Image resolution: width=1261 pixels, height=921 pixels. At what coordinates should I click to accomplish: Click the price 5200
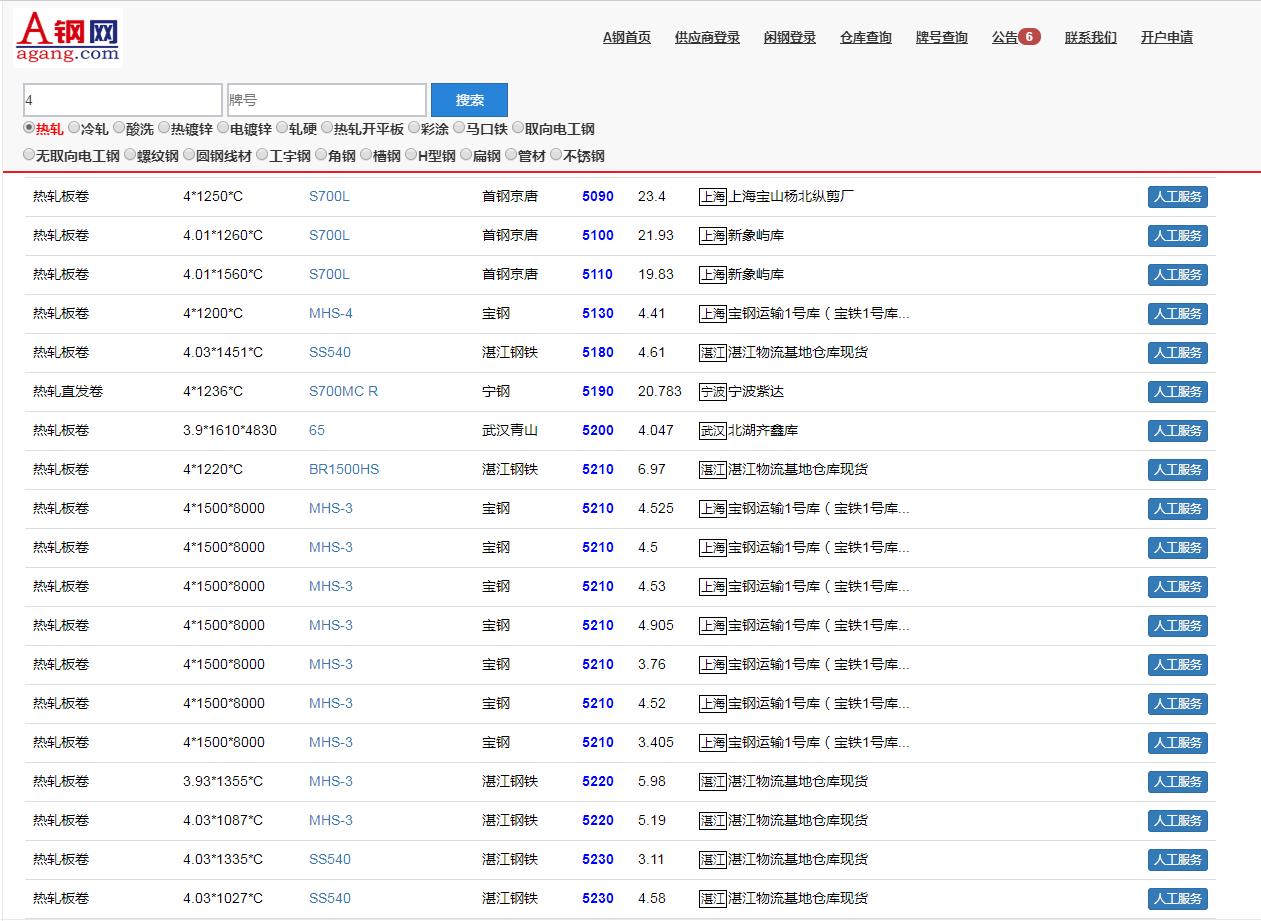[x=598, y=430]
